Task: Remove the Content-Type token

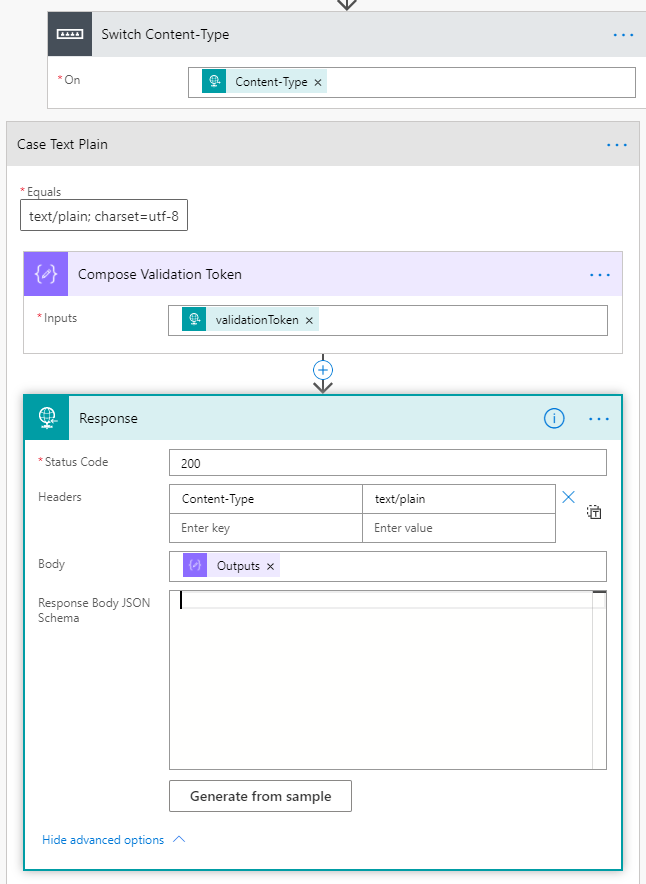Action: tap(318, 82)
